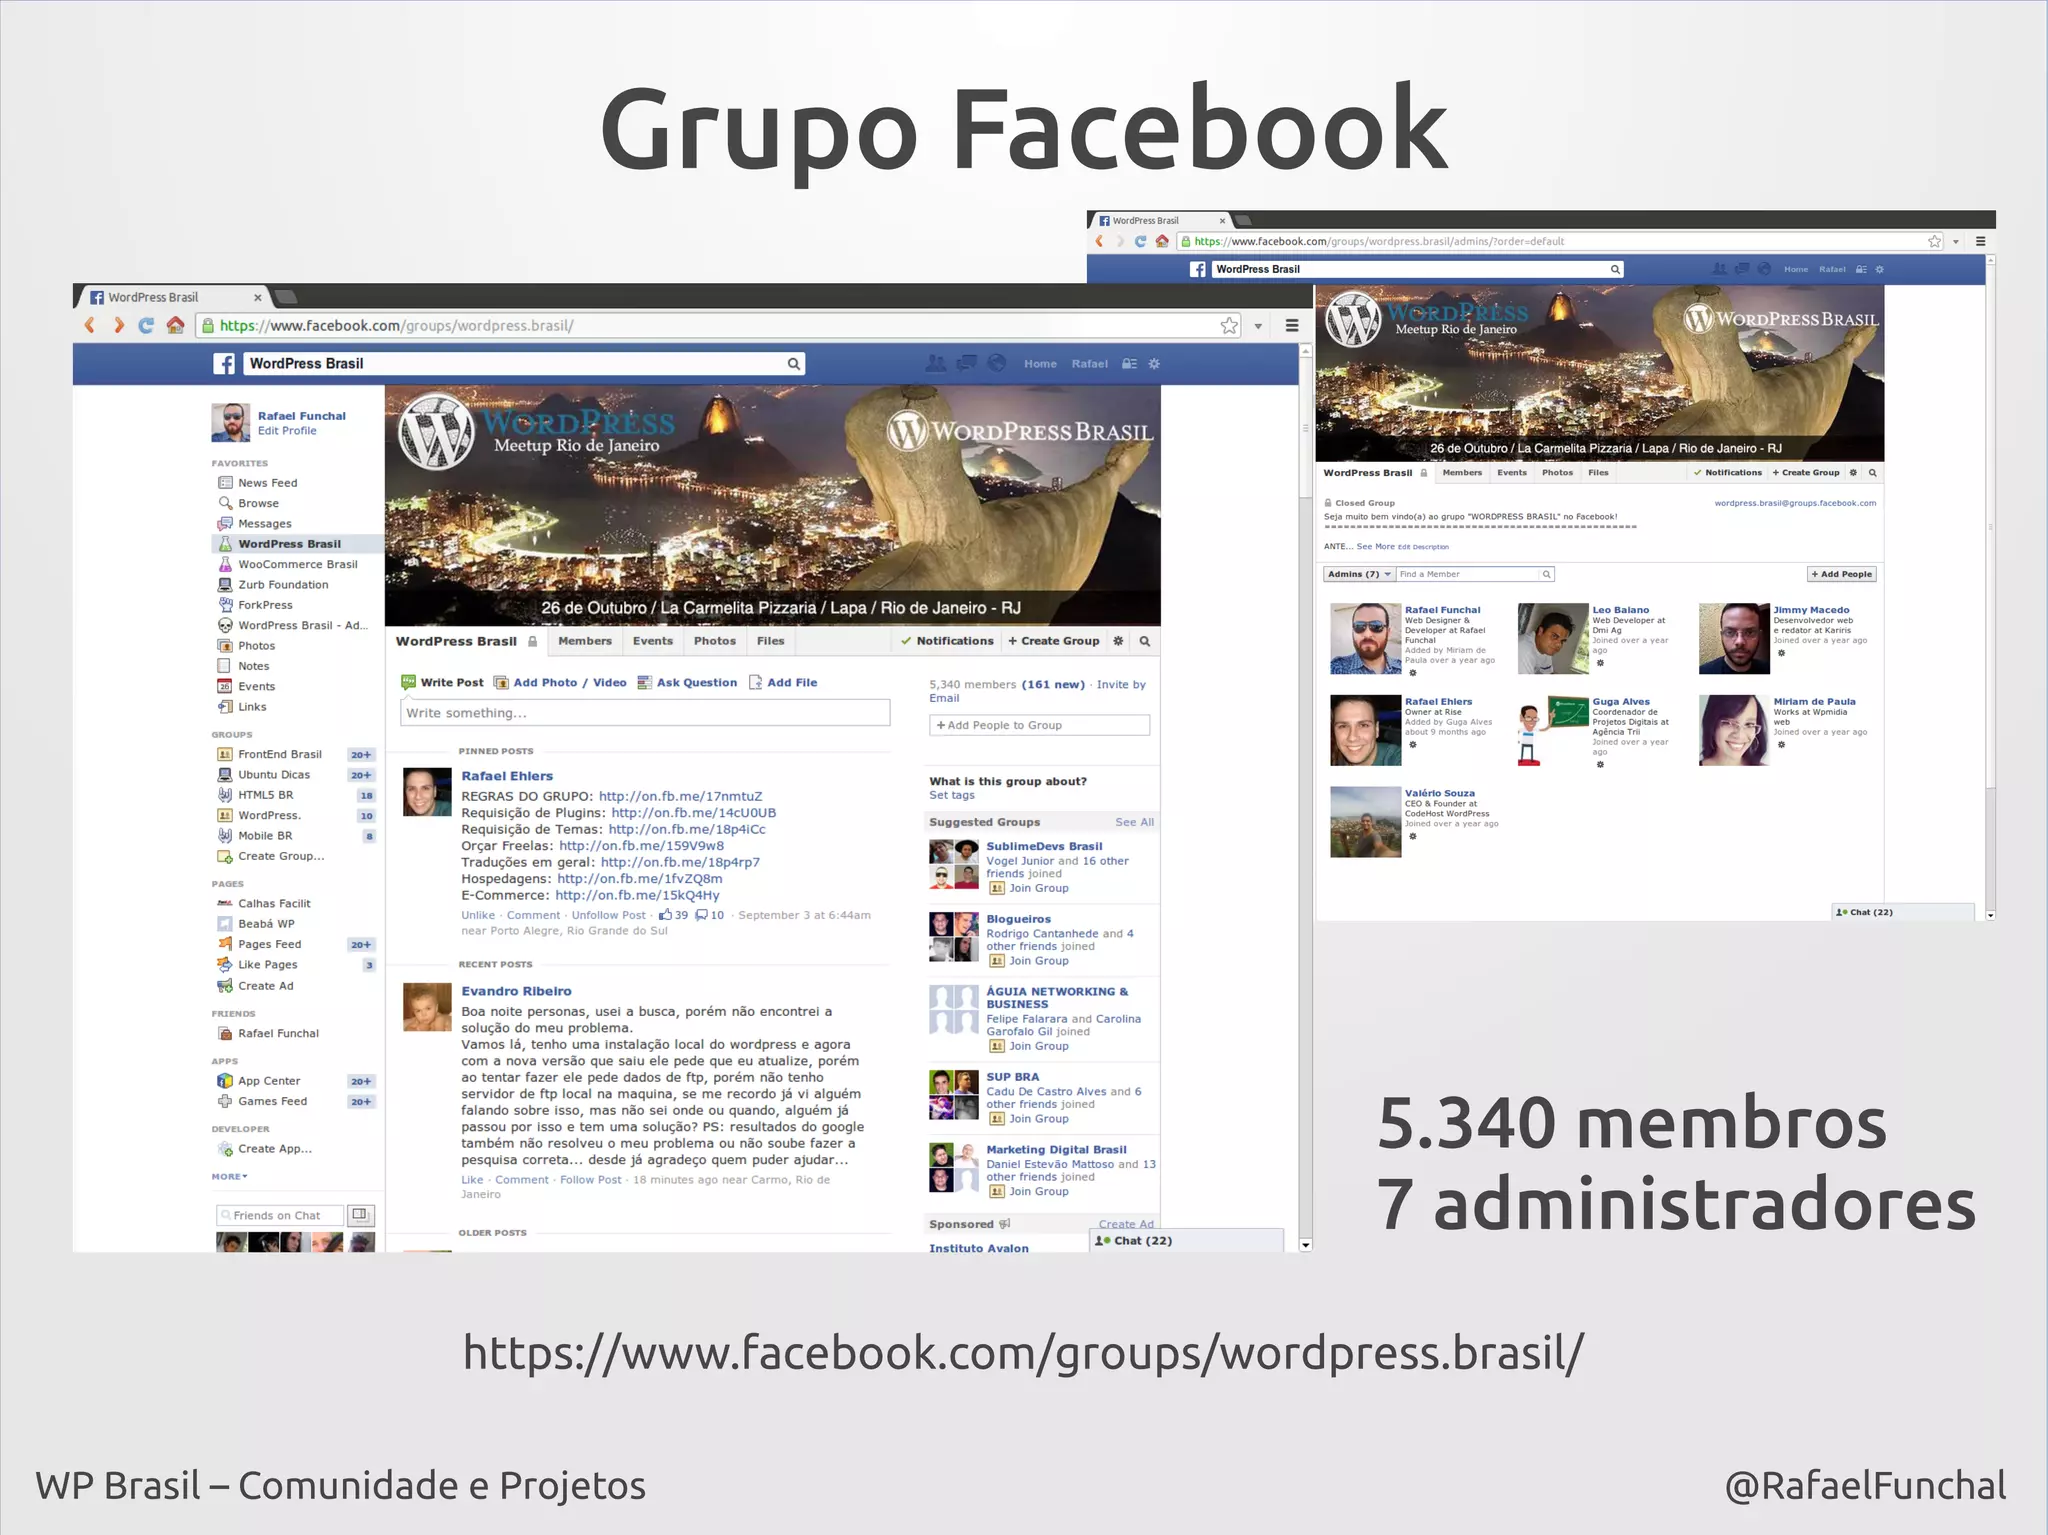Expand MORE section in left sidebar

tap(229, 1177)
